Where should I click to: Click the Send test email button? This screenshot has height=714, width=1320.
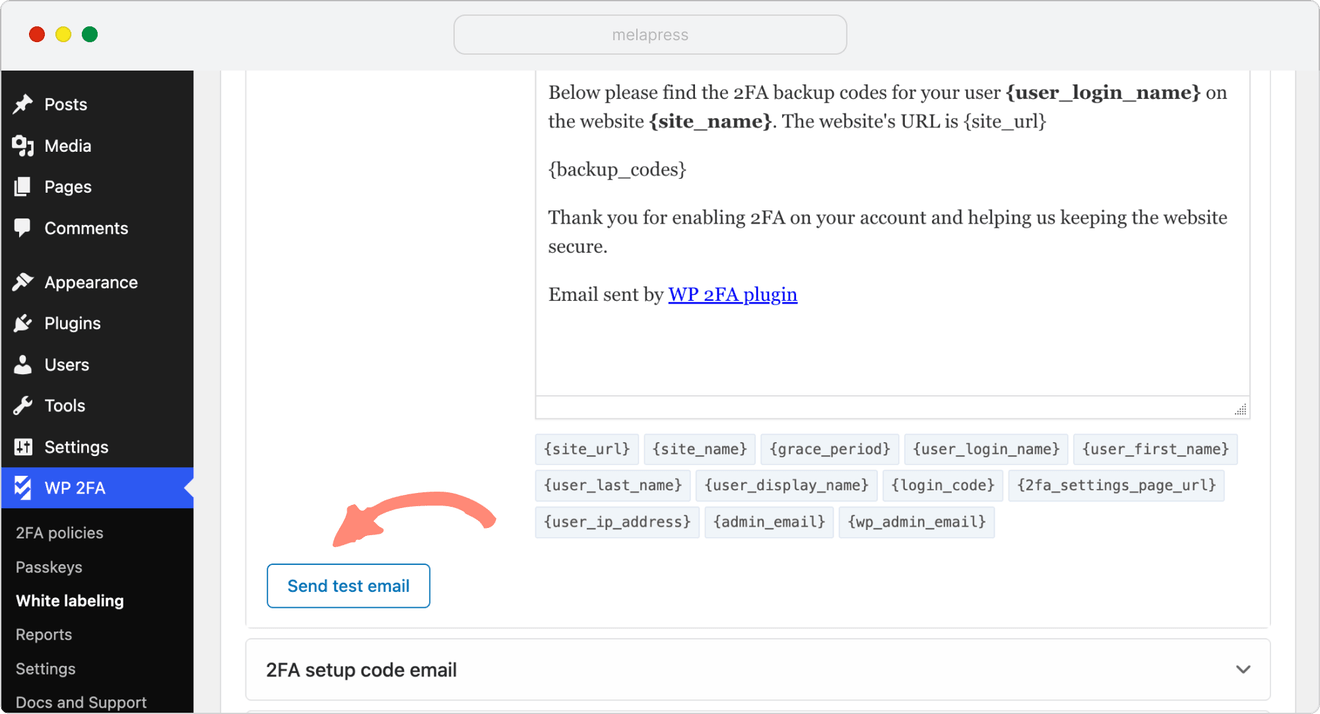[x=348, y=586]
